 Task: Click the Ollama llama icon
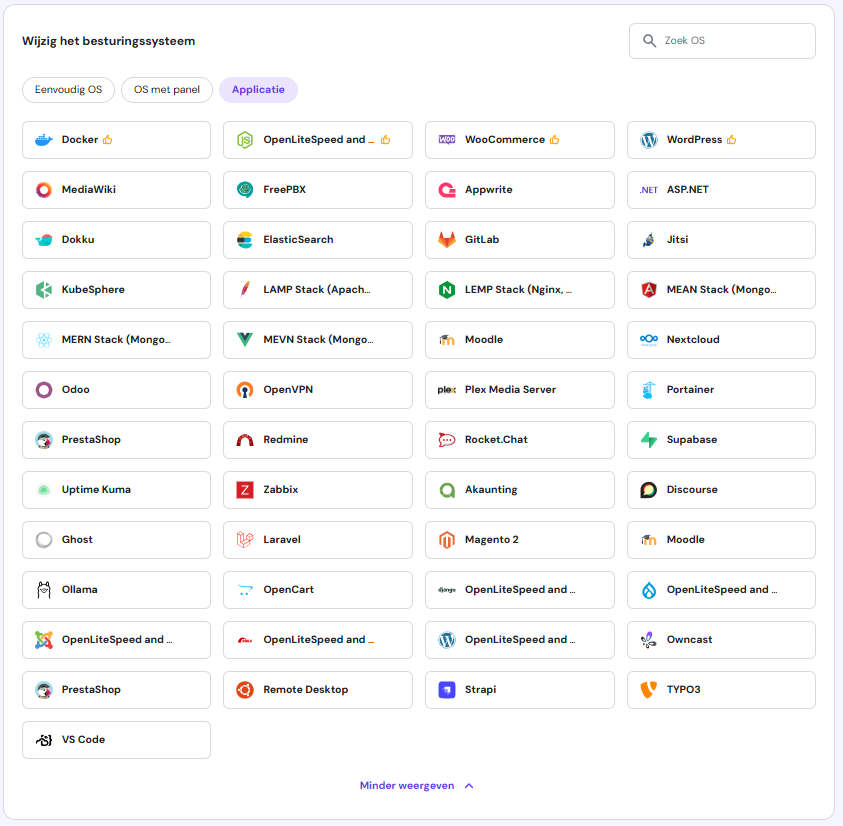point(44,590)
